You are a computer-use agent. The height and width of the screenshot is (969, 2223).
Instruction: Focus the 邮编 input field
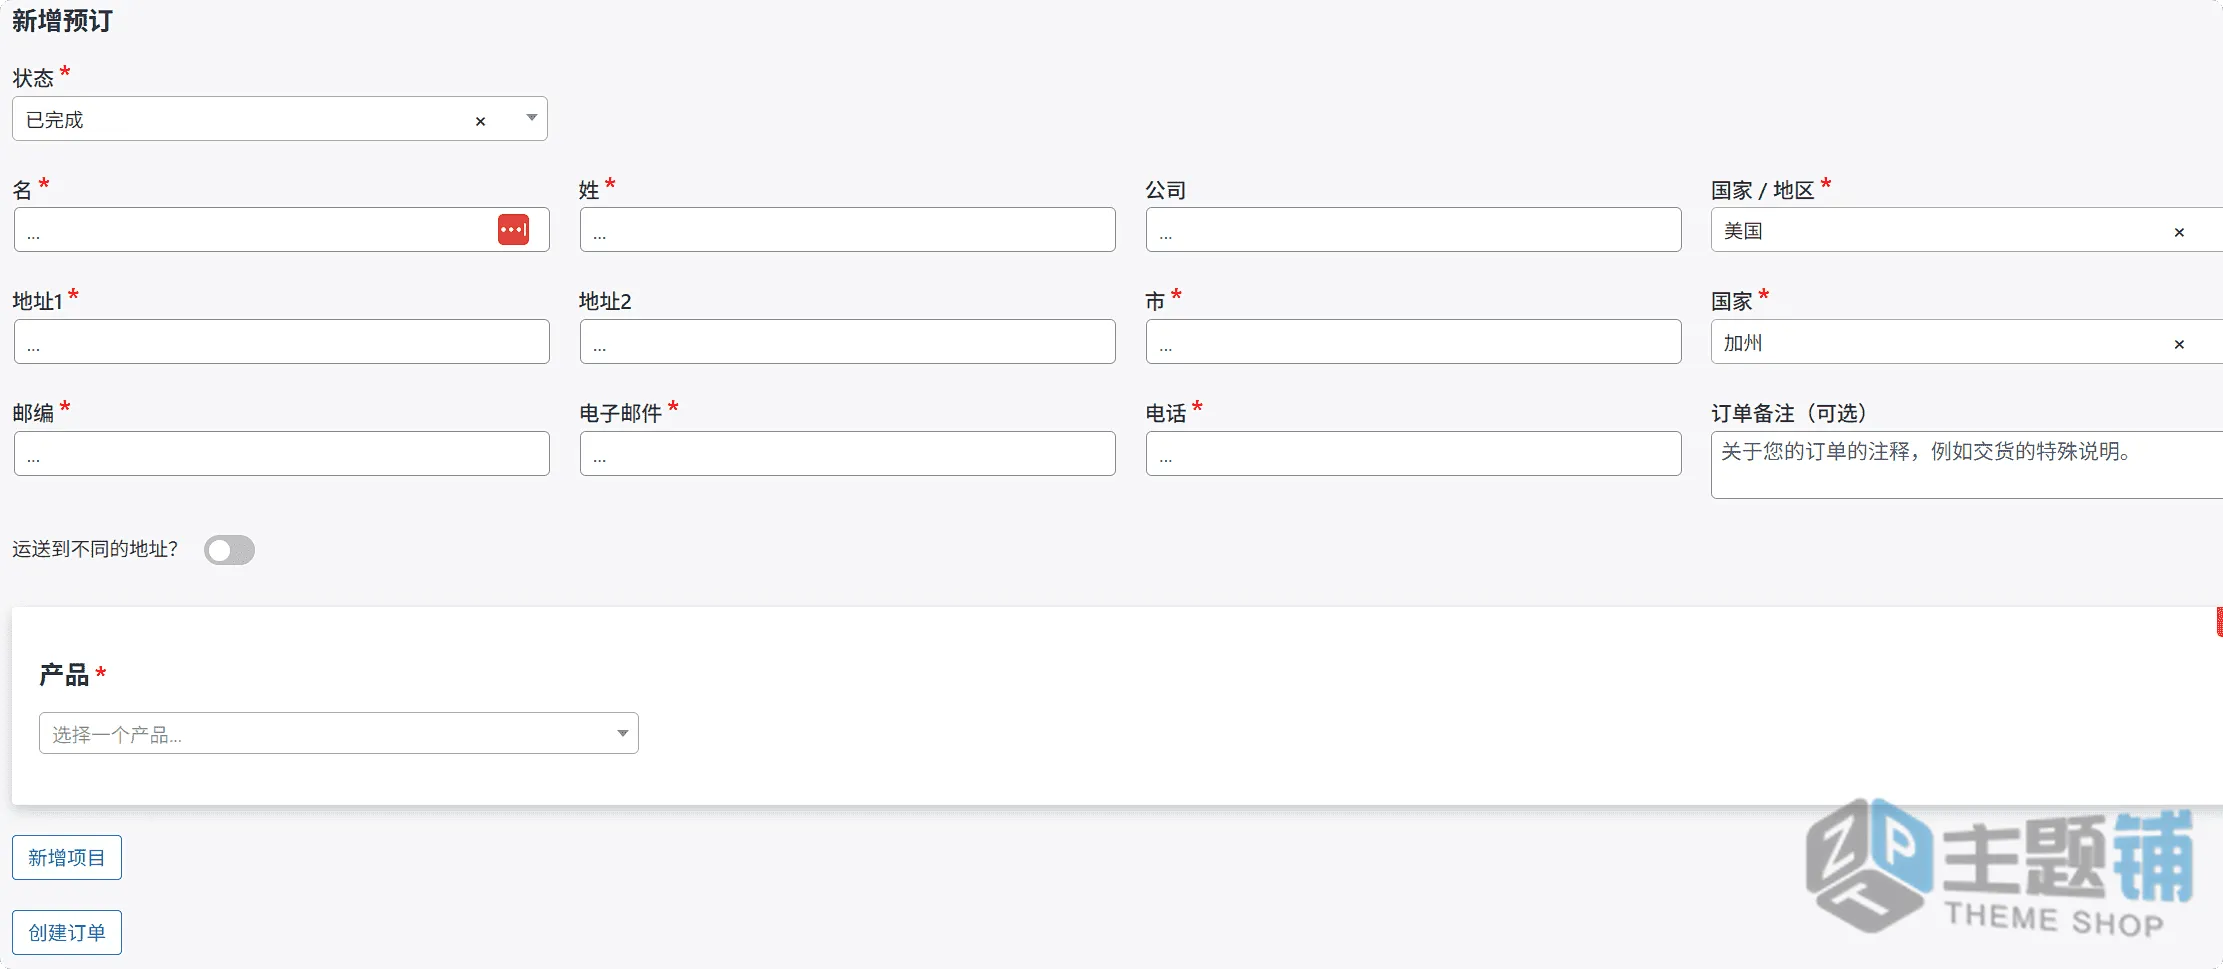pyautogui.click(x=282, y=454)
